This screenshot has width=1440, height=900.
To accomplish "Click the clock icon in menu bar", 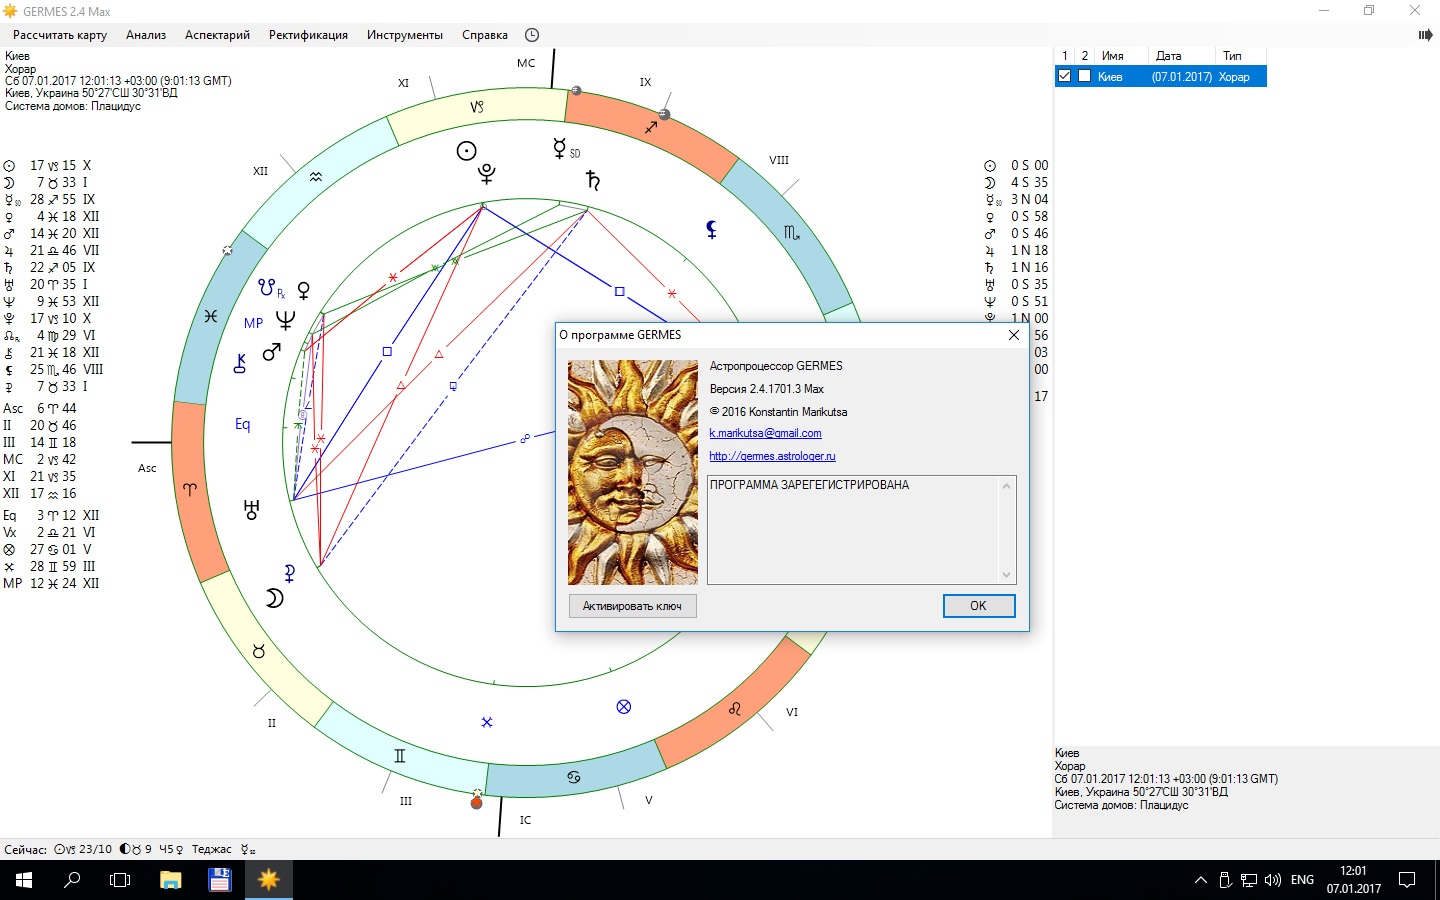I will [x=532, y=35].
